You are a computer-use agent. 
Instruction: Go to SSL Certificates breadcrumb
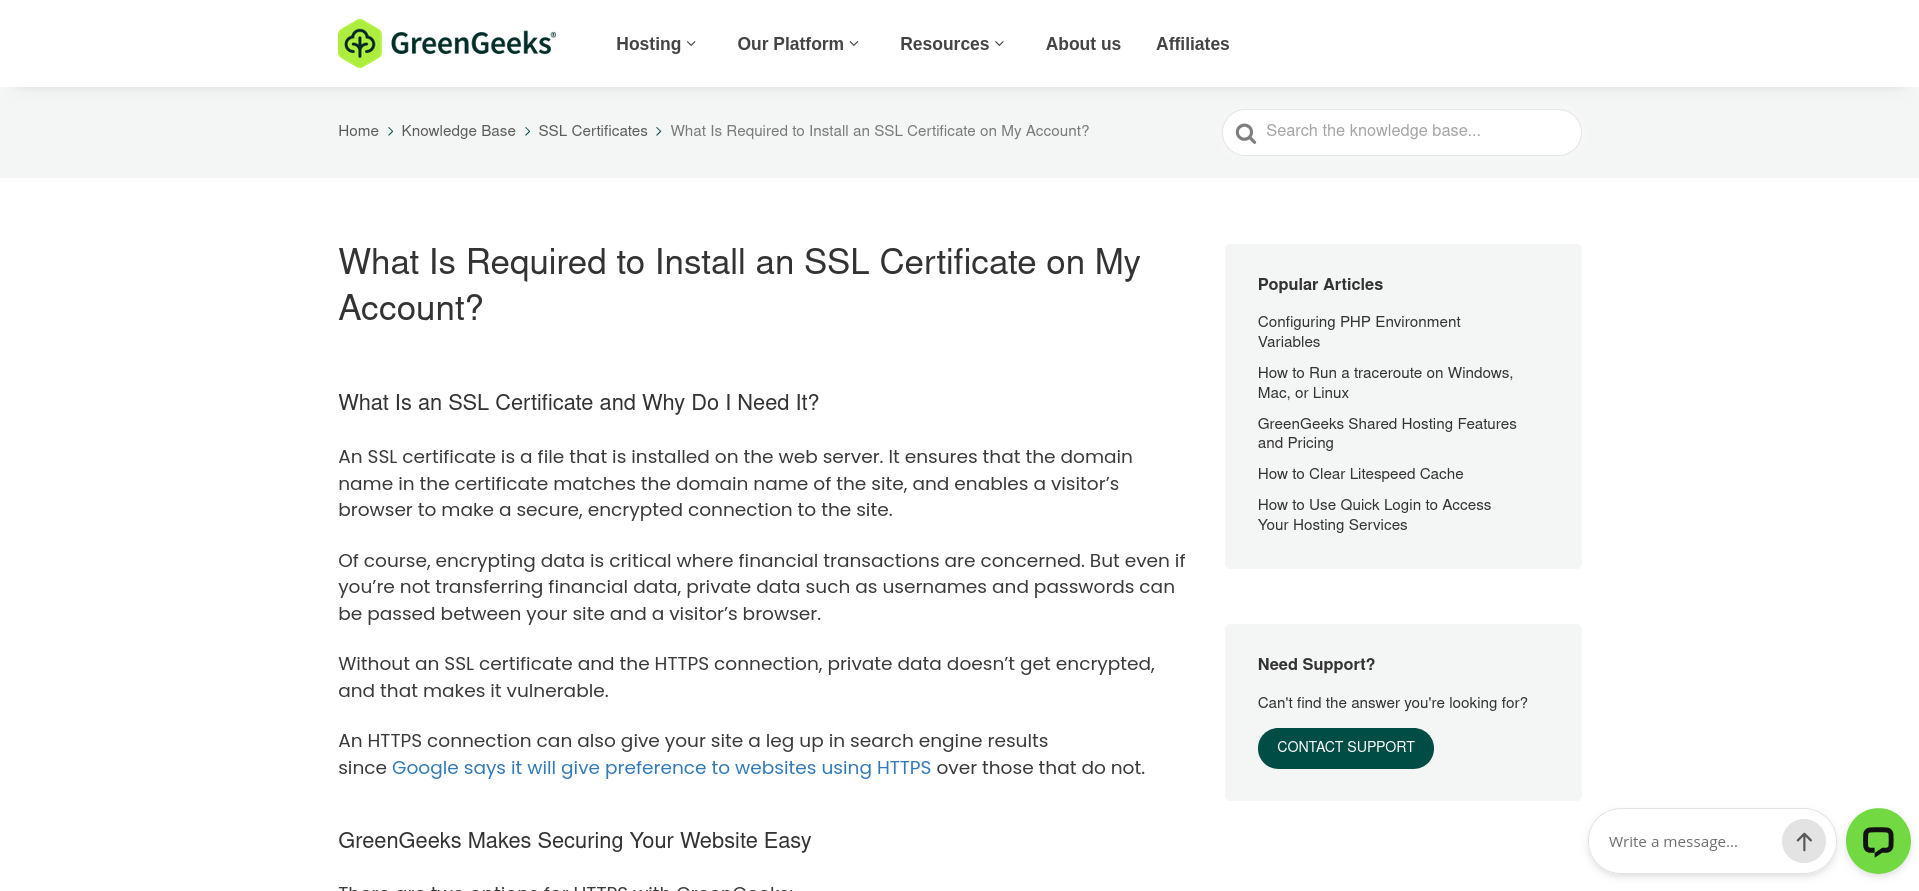593,131
